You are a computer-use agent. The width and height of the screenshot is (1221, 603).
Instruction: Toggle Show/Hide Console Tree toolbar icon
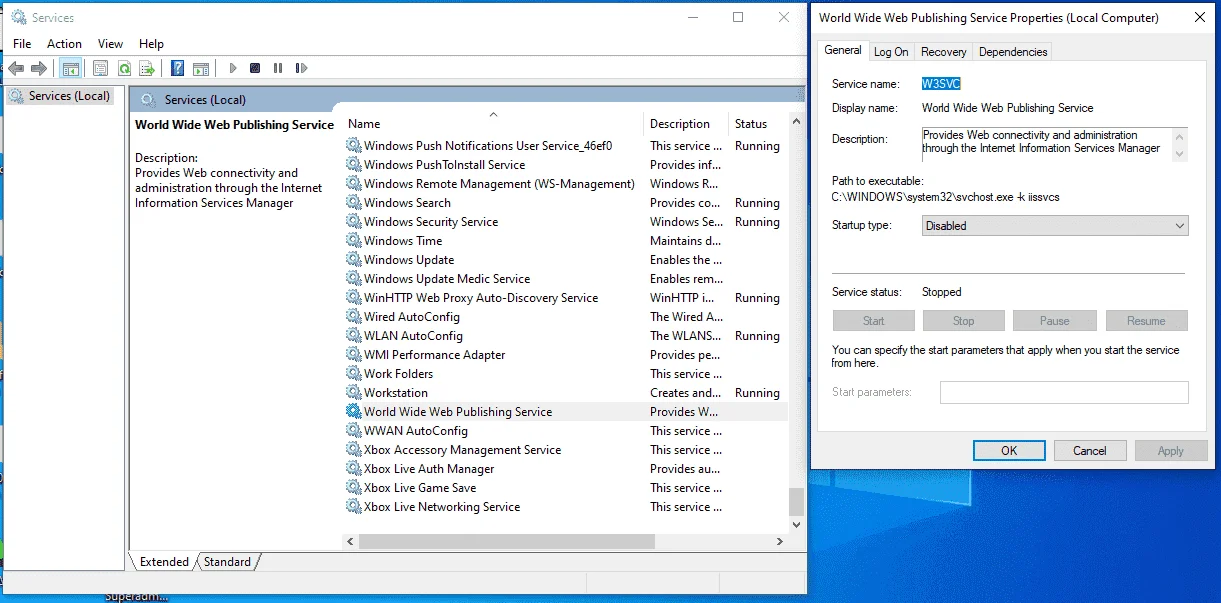70,68
